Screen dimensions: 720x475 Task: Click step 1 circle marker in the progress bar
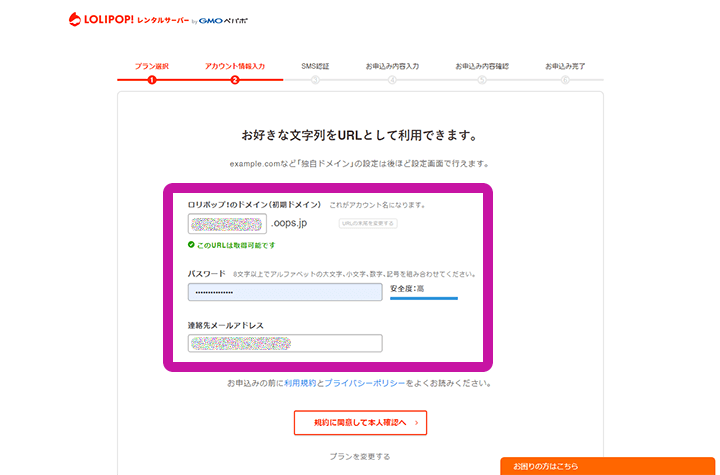point(152,80)
